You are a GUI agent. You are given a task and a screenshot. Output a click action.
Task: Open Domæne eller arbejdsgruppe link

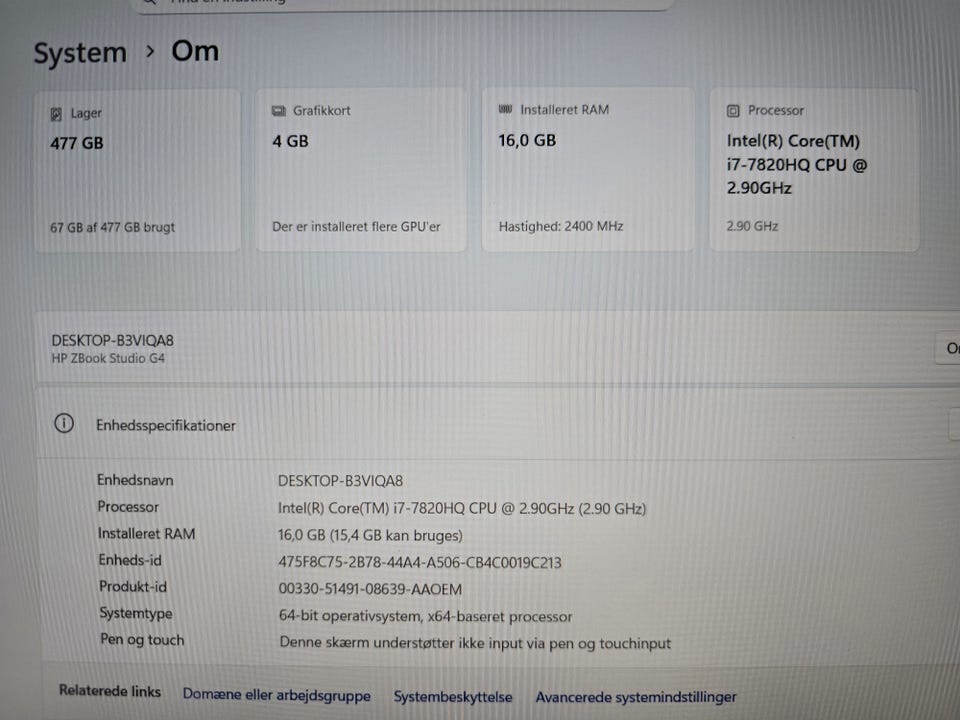(277, 695)
